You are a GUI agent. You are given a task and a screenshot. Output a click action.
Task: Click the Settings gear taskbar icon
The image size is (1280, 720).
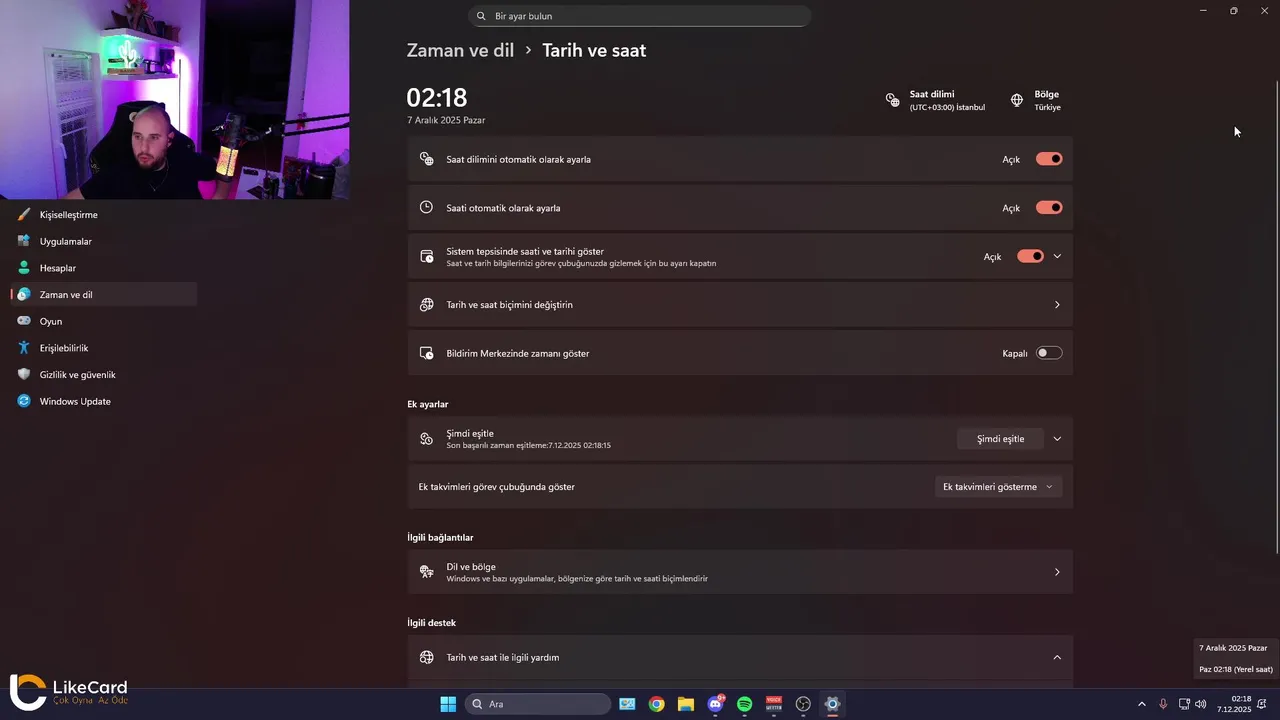pyautogui.click(x=832, y=704)
